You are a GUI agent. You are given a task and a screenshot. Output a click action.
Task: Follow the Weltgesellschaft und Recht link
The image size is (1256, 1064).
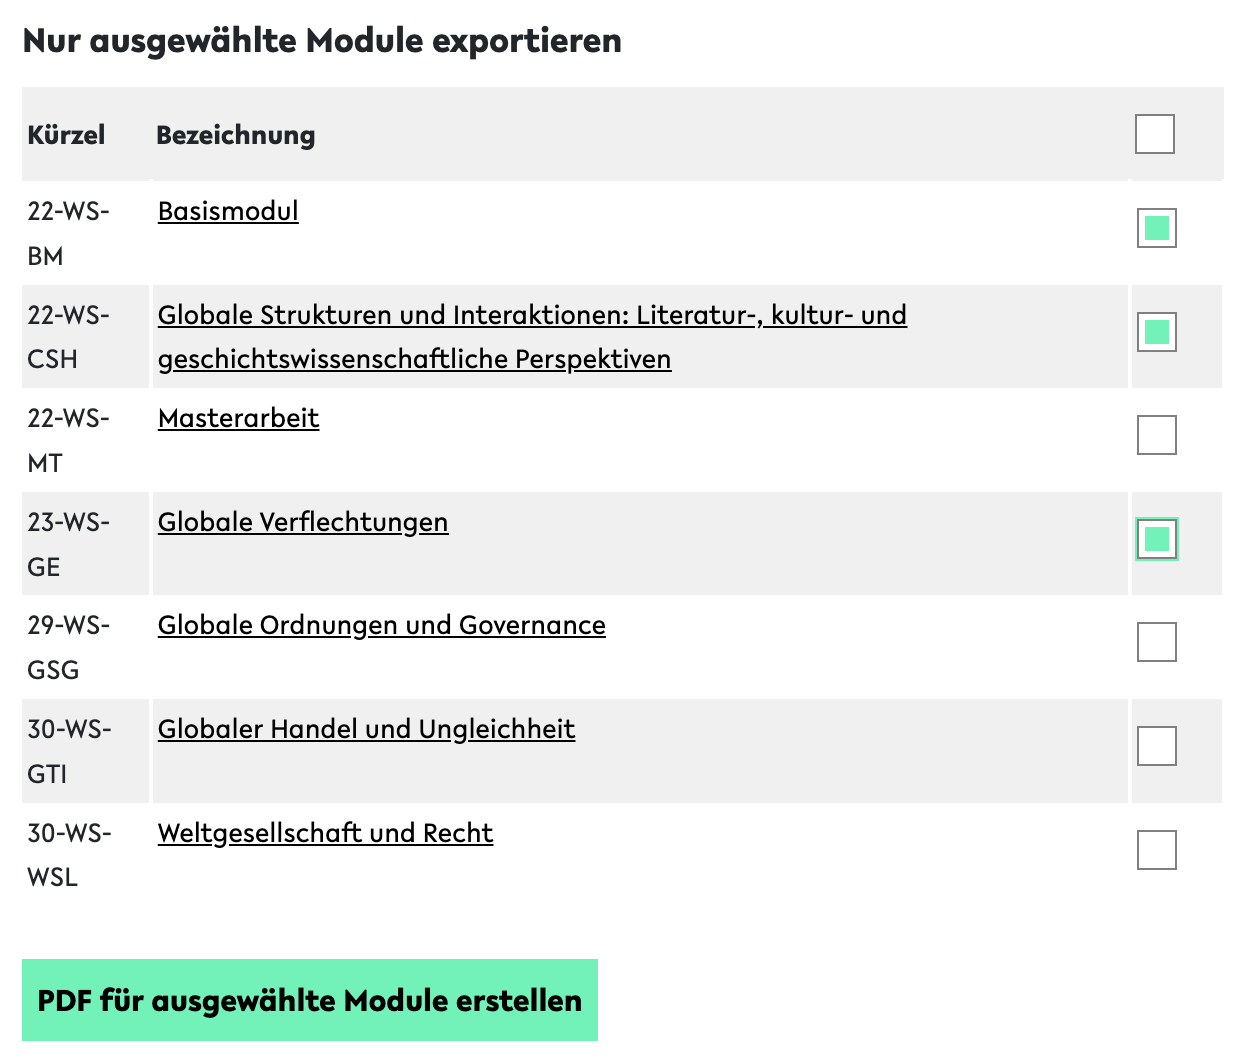pos(325,833)
